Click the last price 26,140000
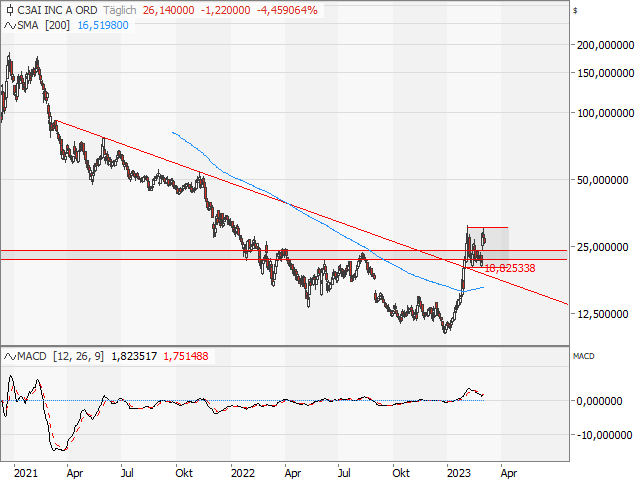This screenshot has height=480, width=640. coord(169,10)
